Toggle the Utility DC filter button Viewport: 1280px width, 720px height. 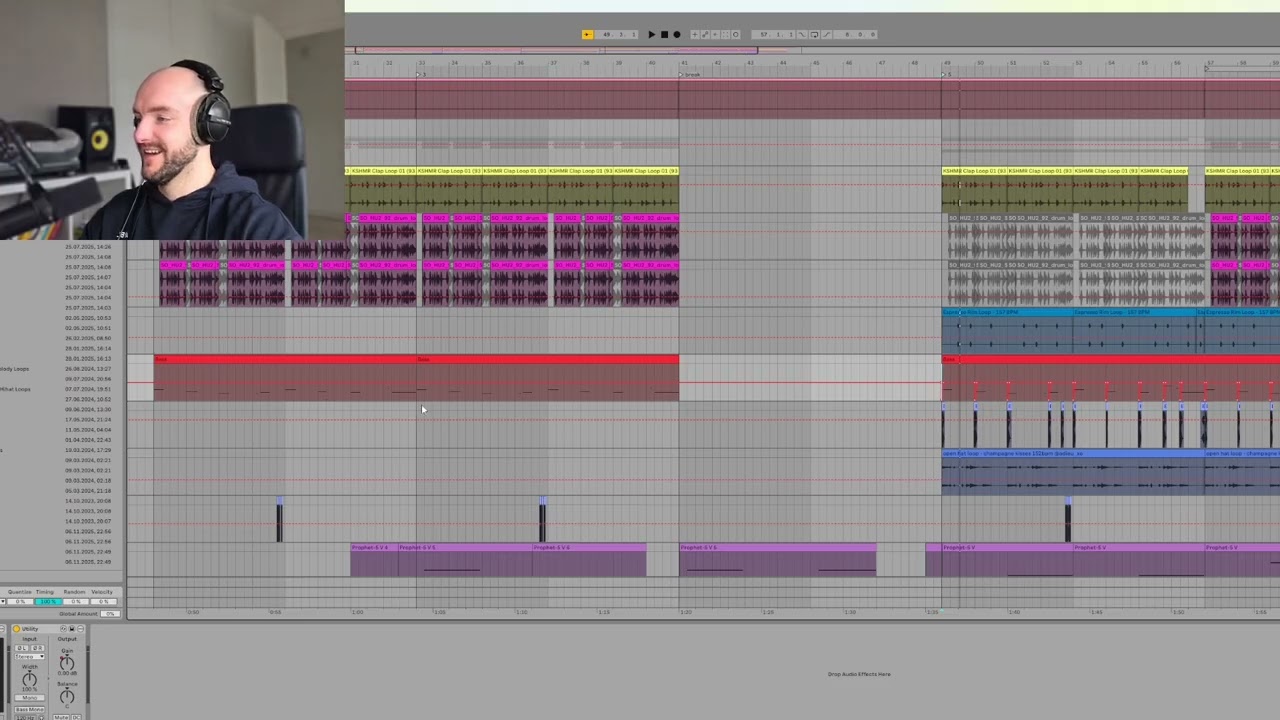coord(76,717)
